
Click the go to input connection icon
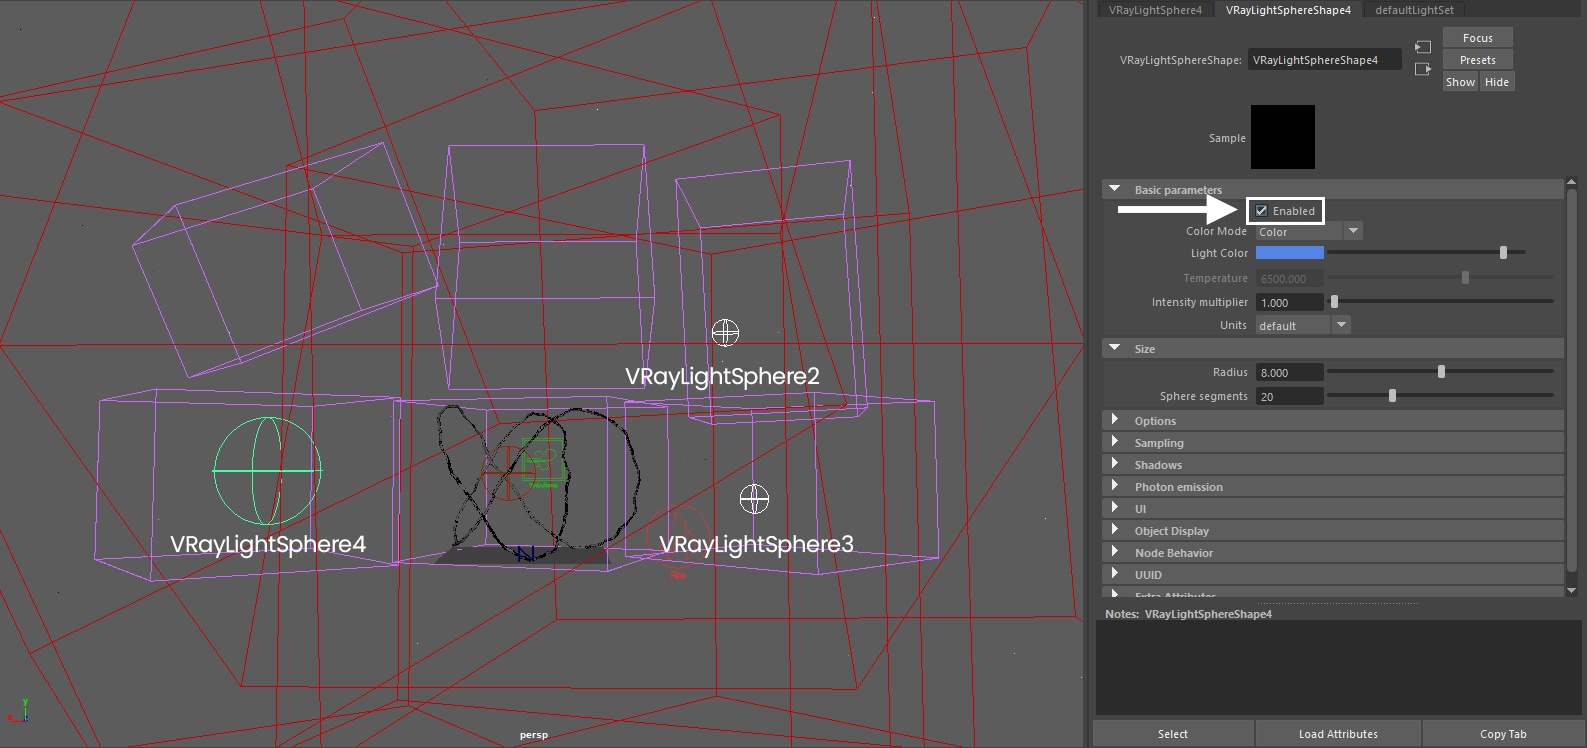(x=1423, y=47)
